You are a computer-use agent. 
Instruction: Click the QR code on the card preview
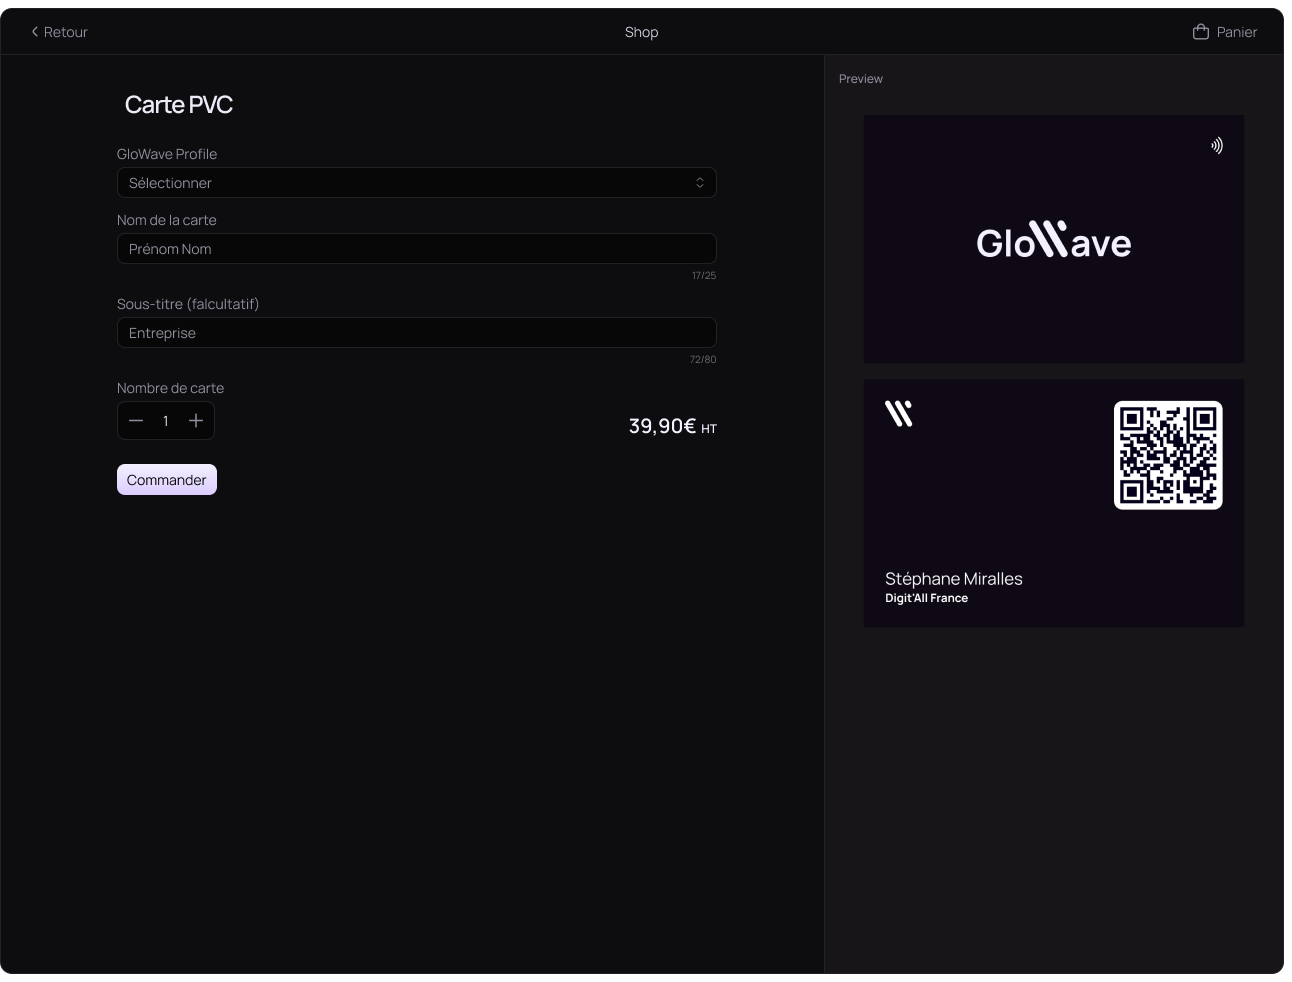1168,455
